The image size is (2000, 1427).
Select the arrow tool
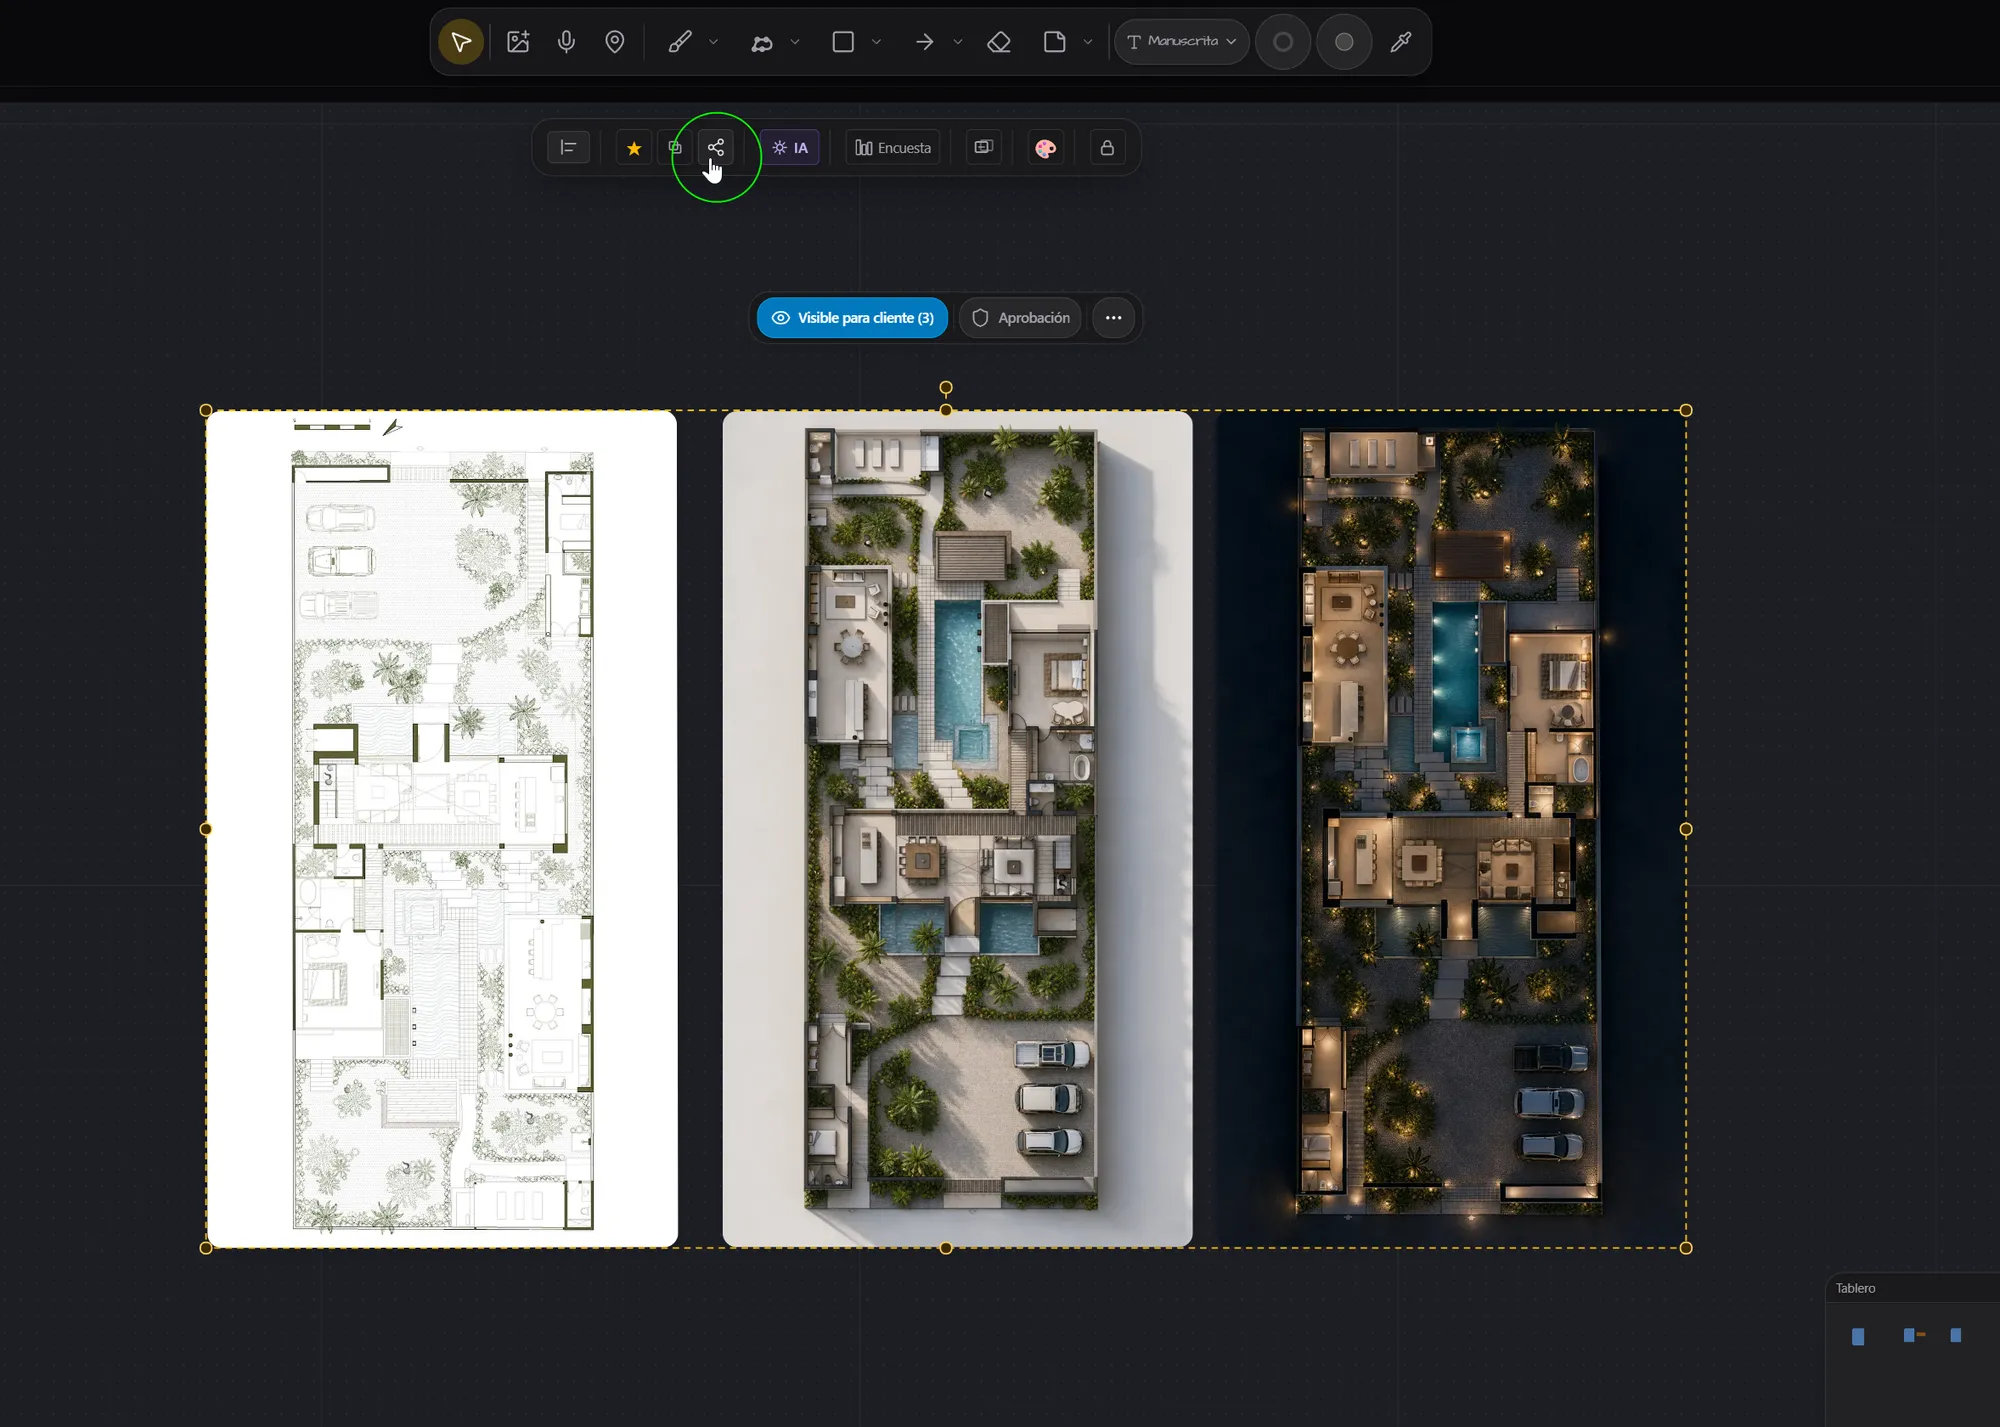(x=925, y=42)
